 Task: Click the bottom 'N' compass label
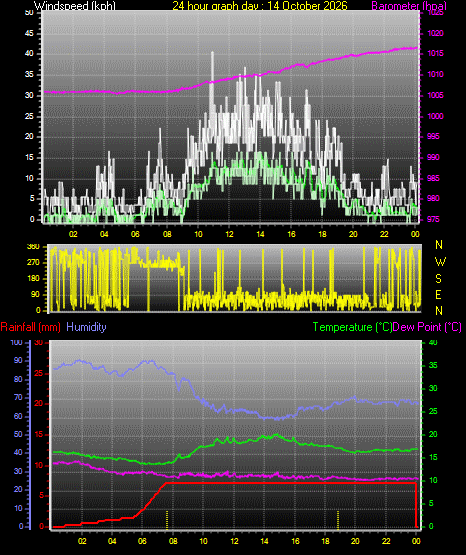[x=439, y=311]
